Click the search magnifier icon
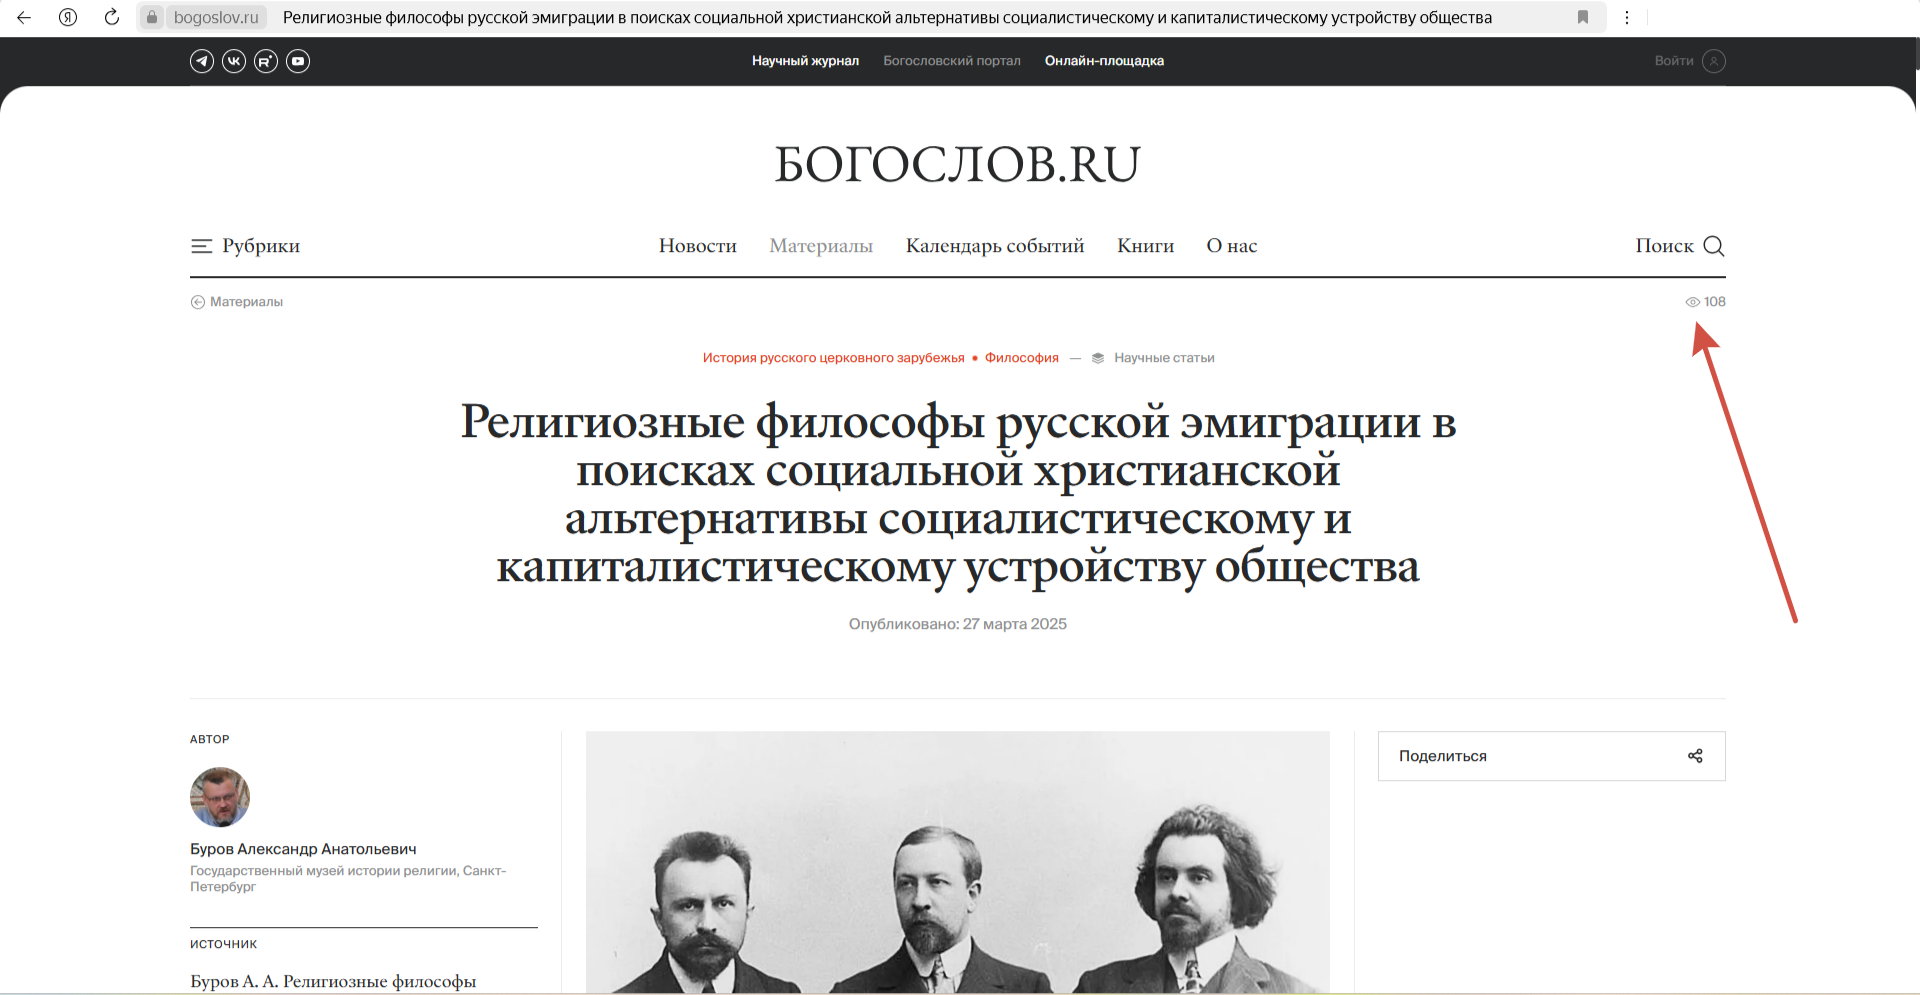The height and width of the screenshot is (995, 1920). coord(1714,246)
